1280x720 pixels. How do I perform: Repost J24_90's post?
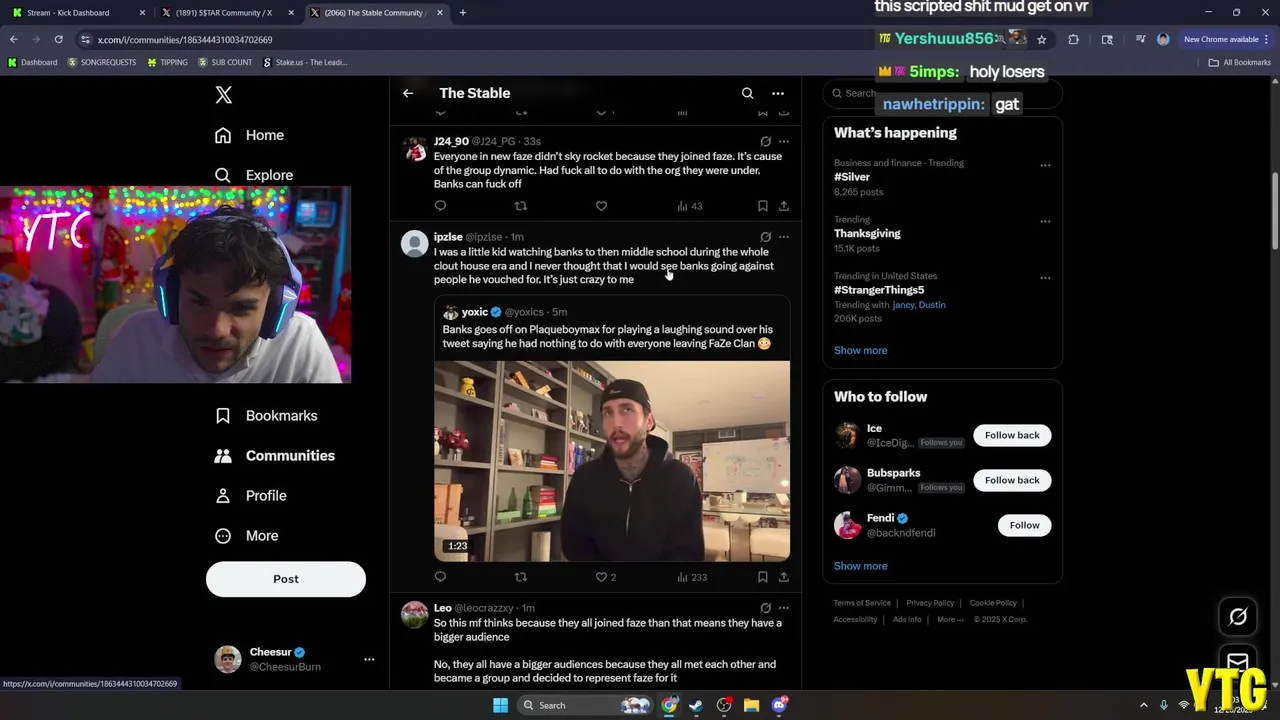click(520, 206)
